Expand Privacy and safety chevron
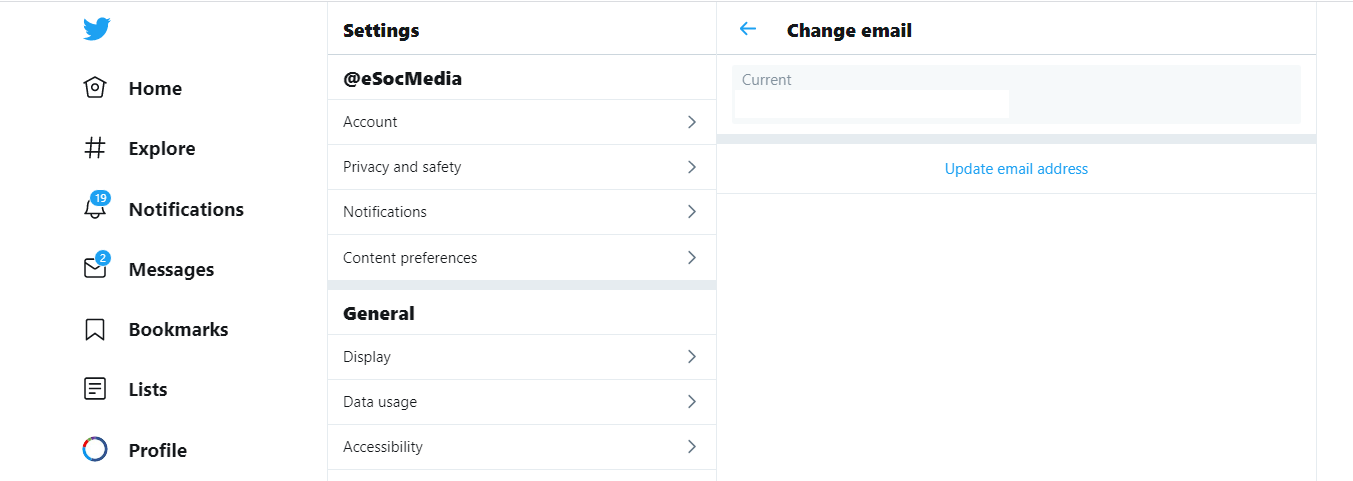 691,167
